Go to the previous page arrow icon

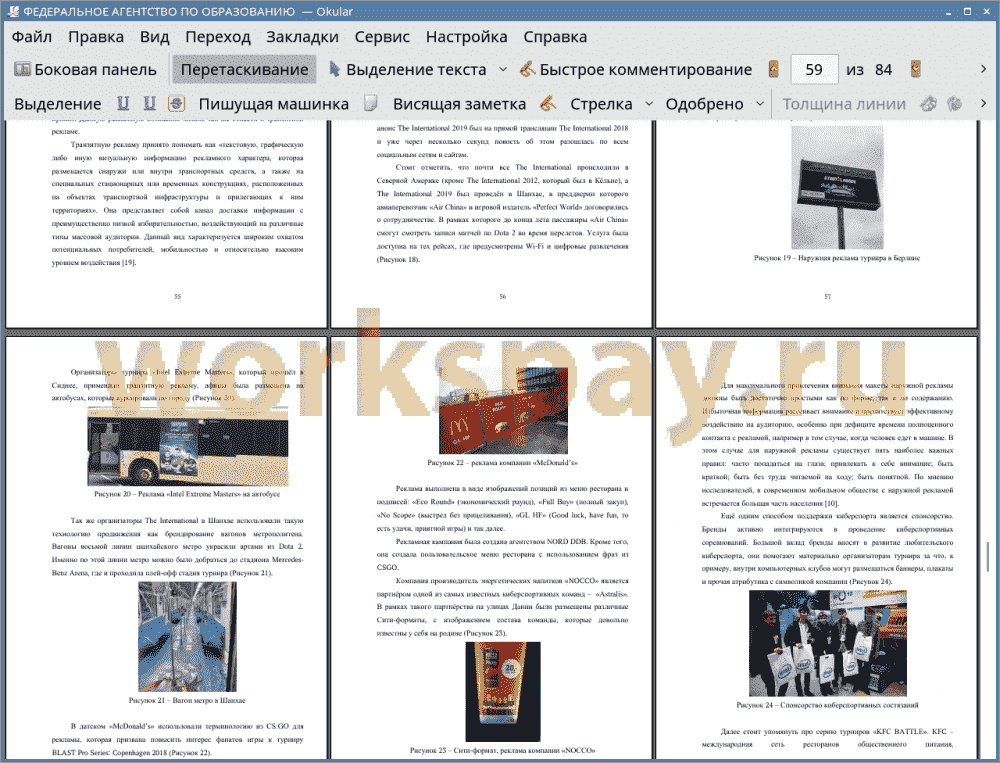point(774,69)
